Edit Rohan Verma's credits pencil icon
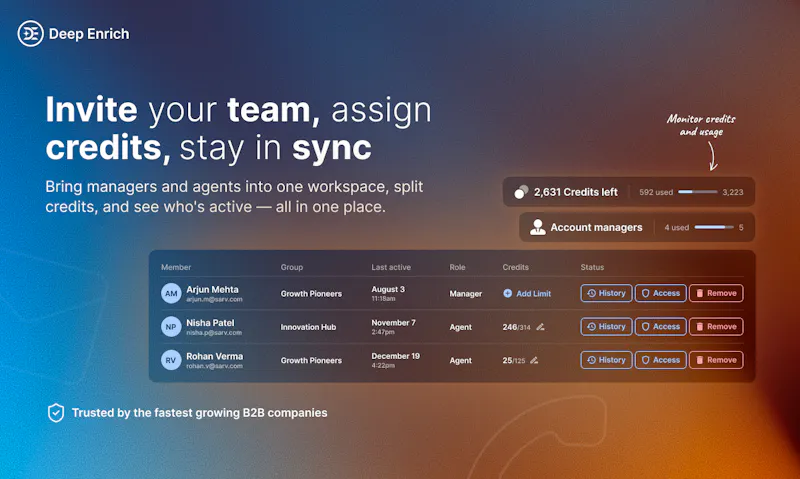 point(534,360)
